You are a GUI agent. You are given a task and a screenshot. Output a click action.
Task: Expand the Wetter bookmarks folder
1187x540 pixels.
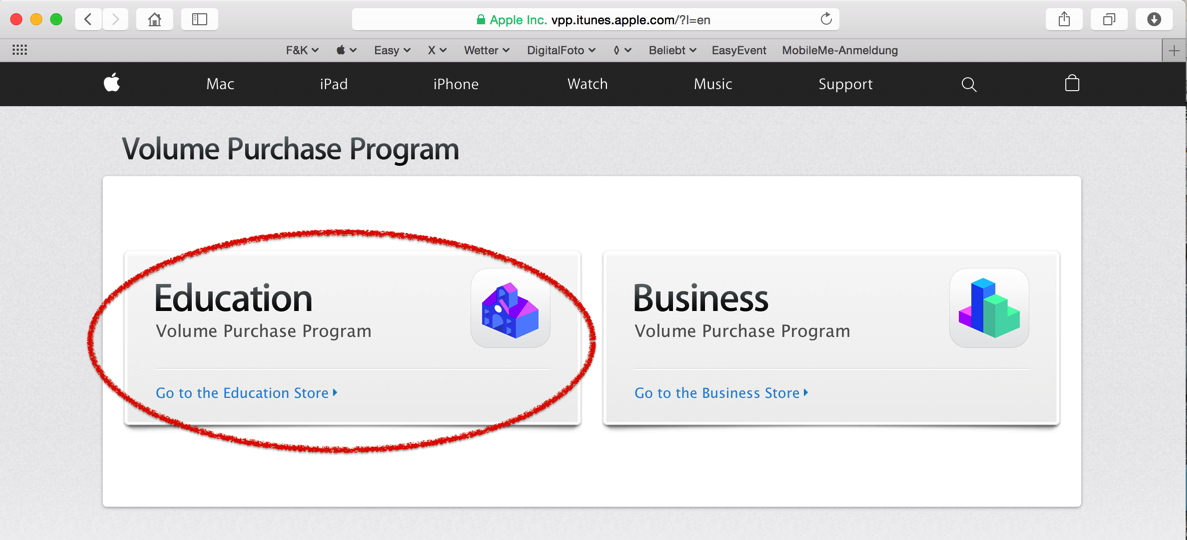(x=488, y=50)
